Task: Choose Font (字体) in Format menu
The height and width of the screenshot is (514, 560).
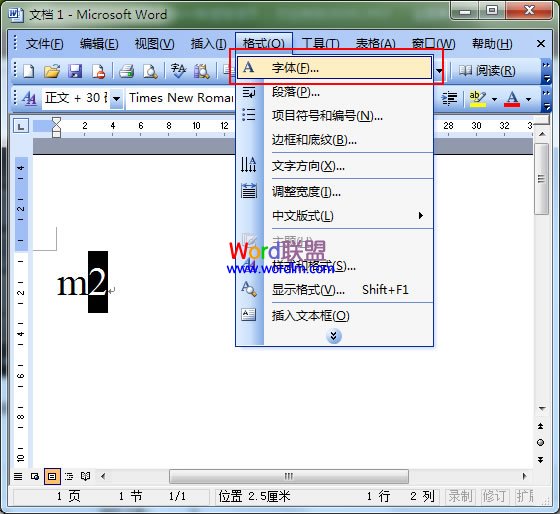Action: [x=334, y=68]
